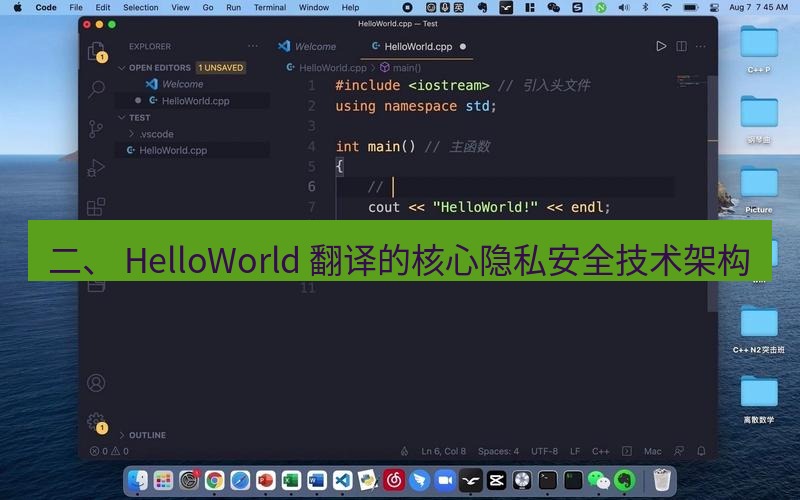Open the Go menu
Image resolution: width=800 pixels, height=500 pixels.
coord(208,8)
